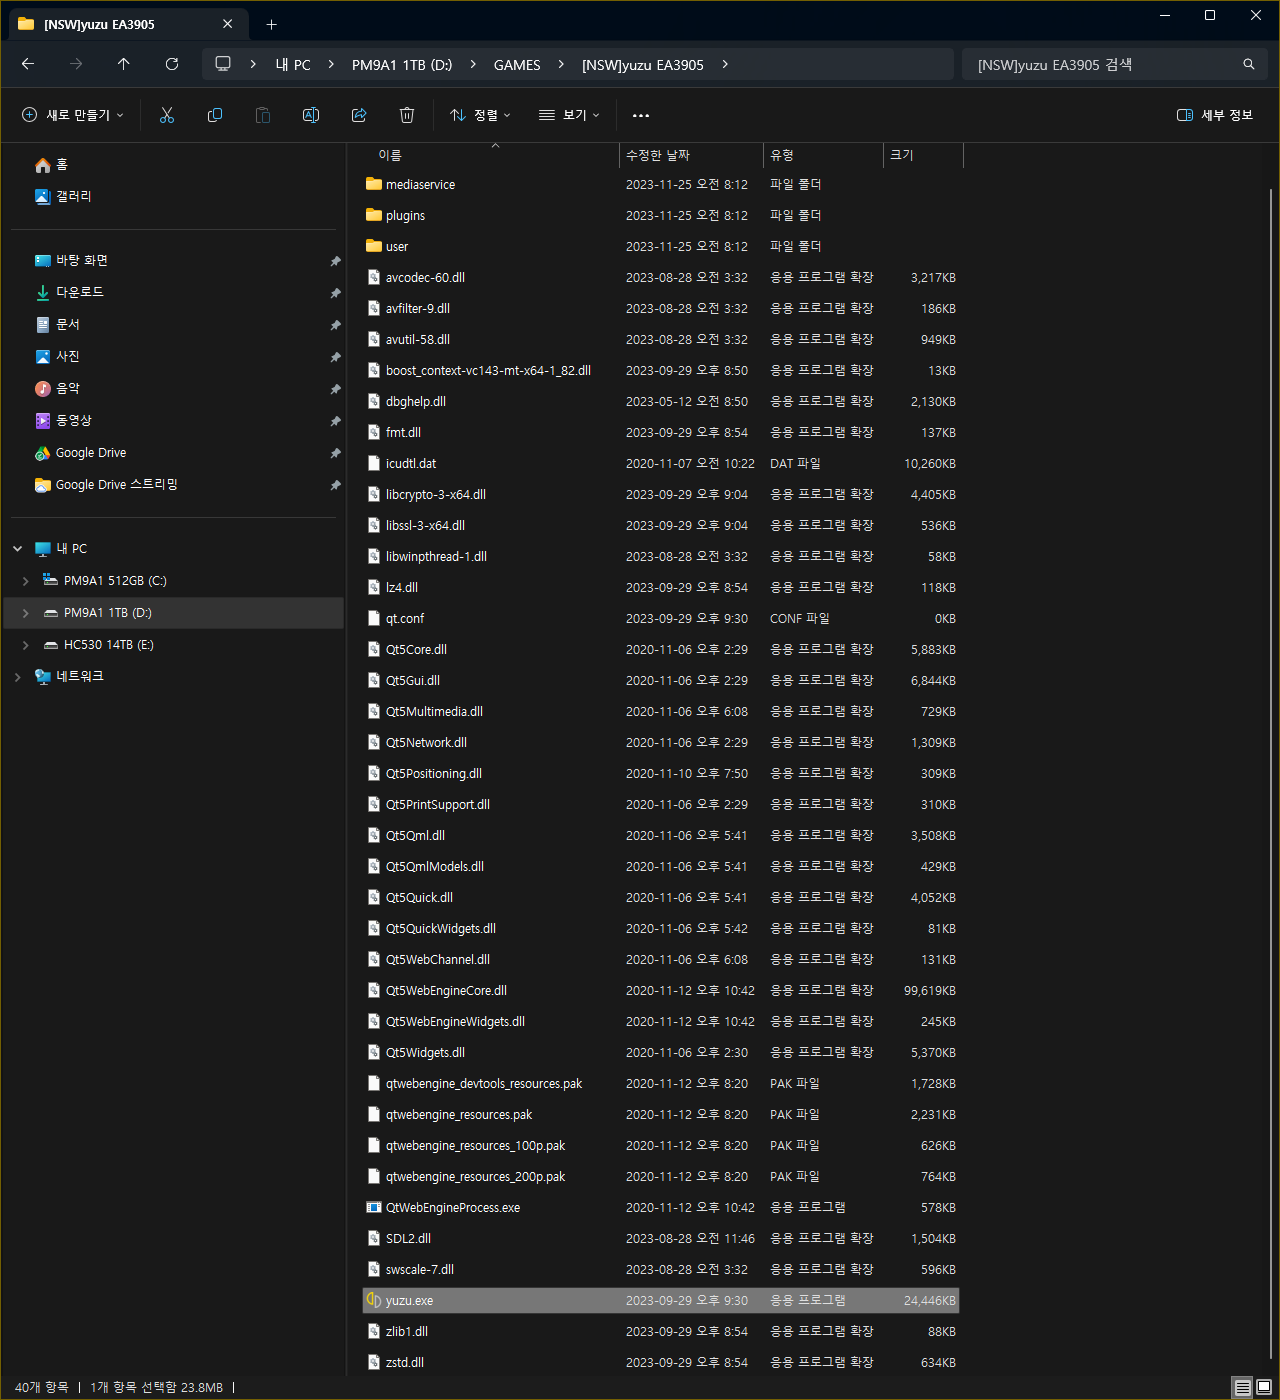The width and height of the screenshot is (1280, 1400).
Task: Click PM9A1 1TB (D:) breadcrumb segment
Action: [x=402, y=65]
